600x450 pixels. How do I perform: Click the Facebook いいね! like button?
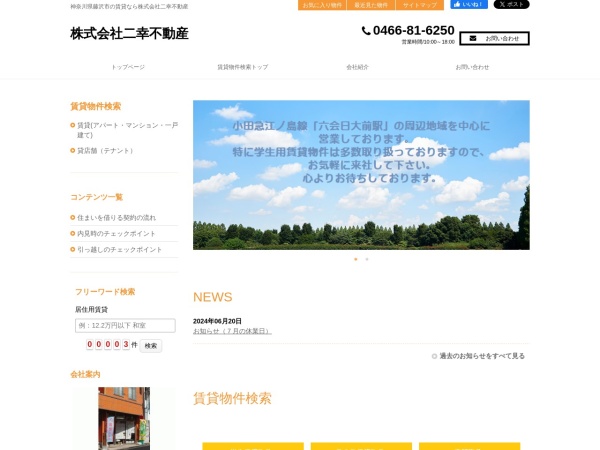(x=469, y=4)
